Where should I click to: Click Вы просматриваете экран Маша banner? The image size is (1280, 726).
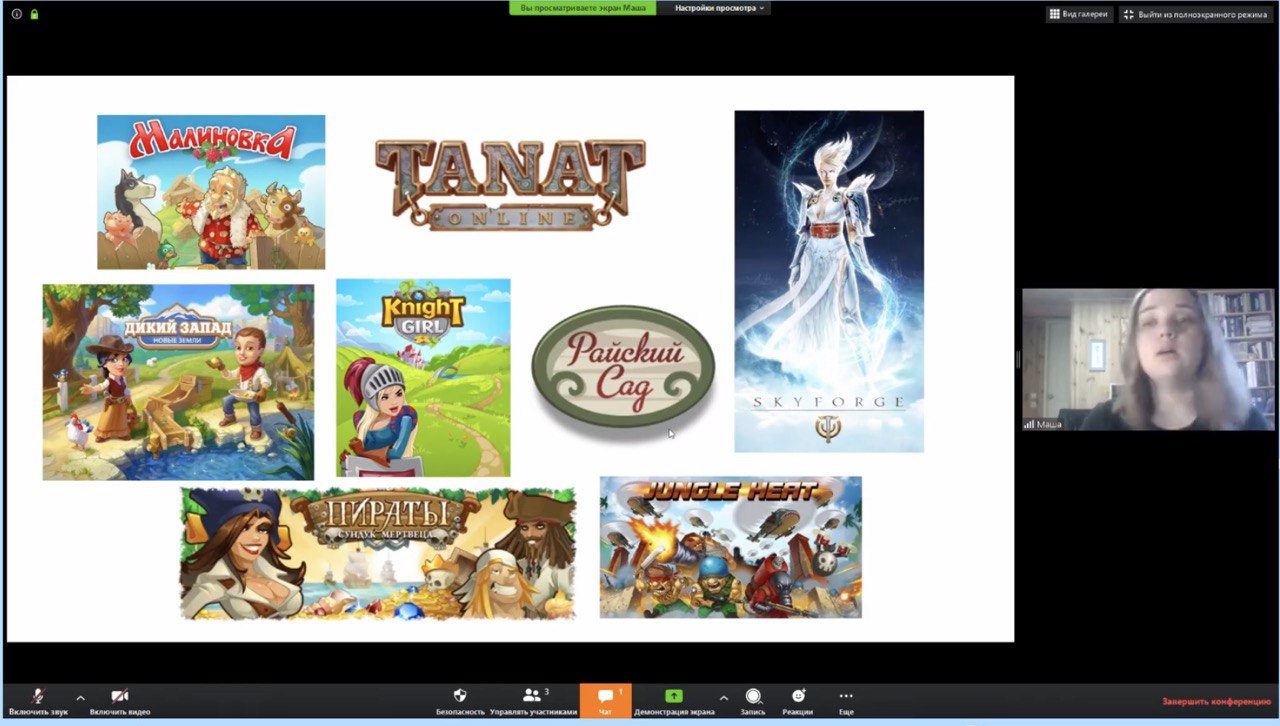(x=583, y=8)
